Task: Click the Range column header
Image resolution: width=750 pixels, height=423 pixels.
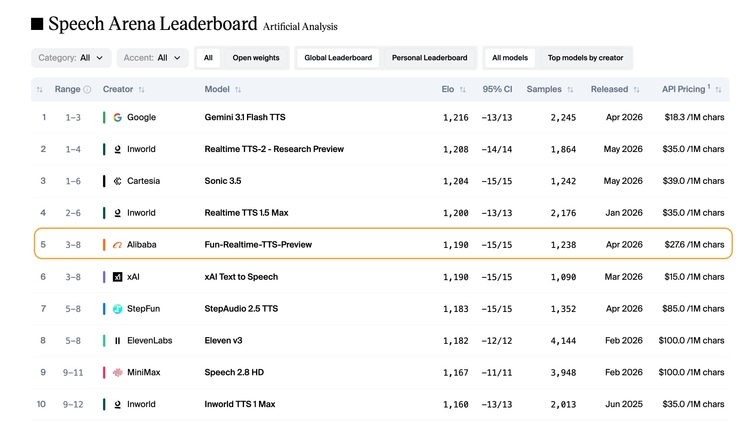Action: (67, 89)
